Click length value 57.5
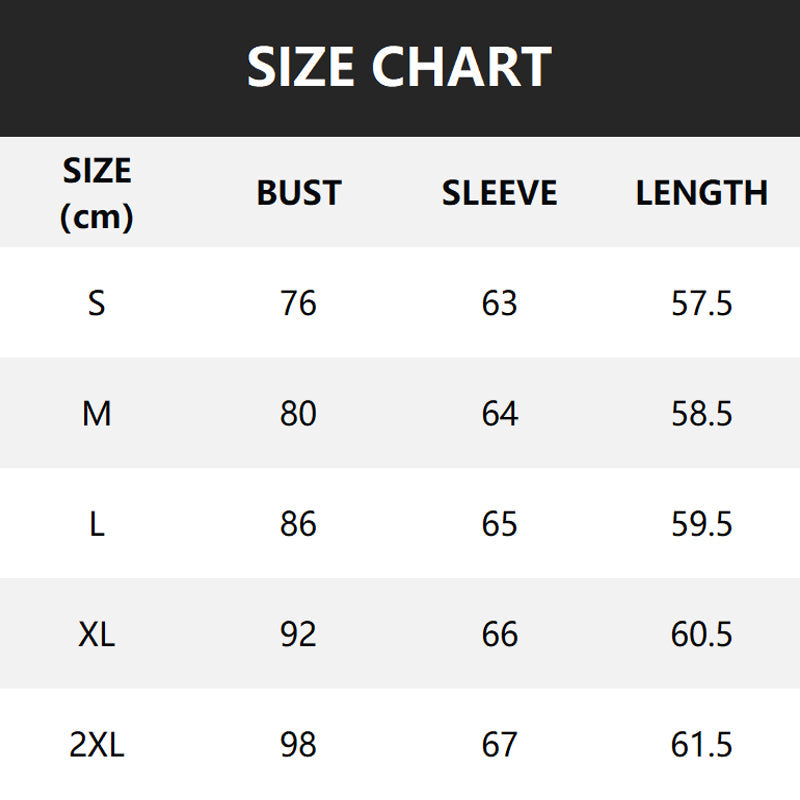Screen dimensions: 800x800 [701, 302]
